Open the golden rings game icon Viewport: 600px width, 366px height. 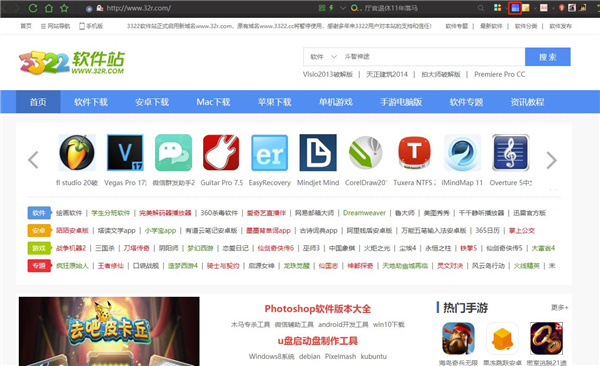(x=546, y=338)
